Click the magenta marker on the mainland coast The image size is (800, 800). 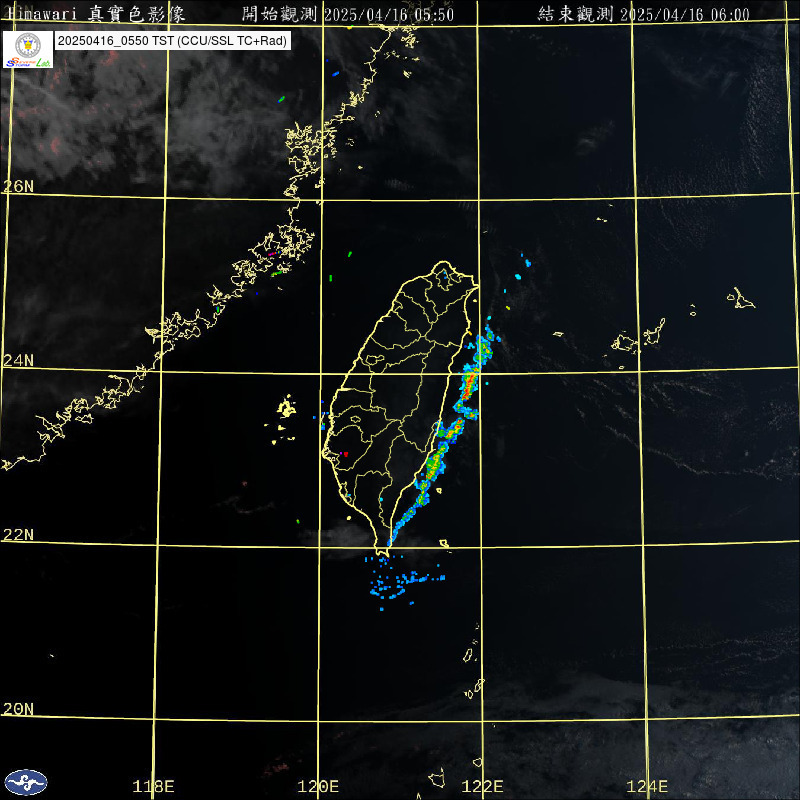[271, 254]
